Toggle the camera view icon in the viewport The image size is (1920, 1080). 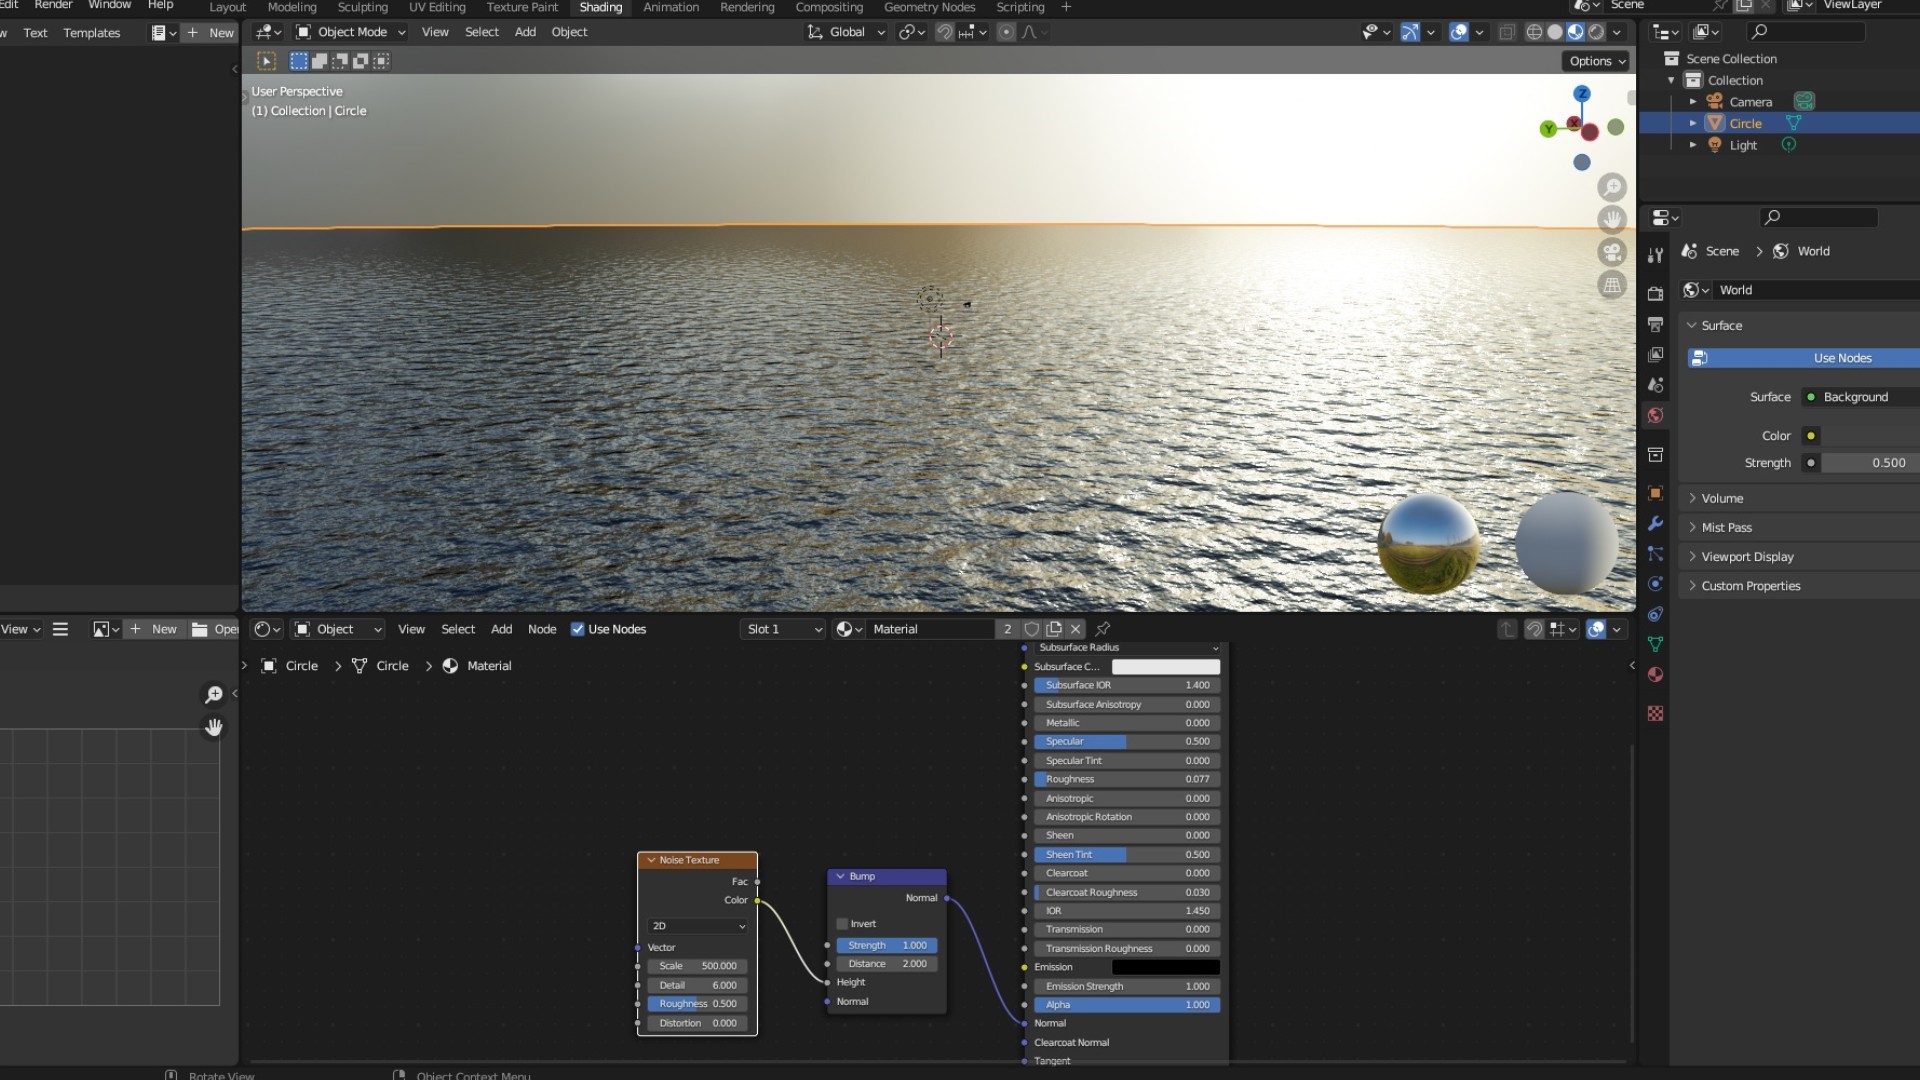point(1611,252)
